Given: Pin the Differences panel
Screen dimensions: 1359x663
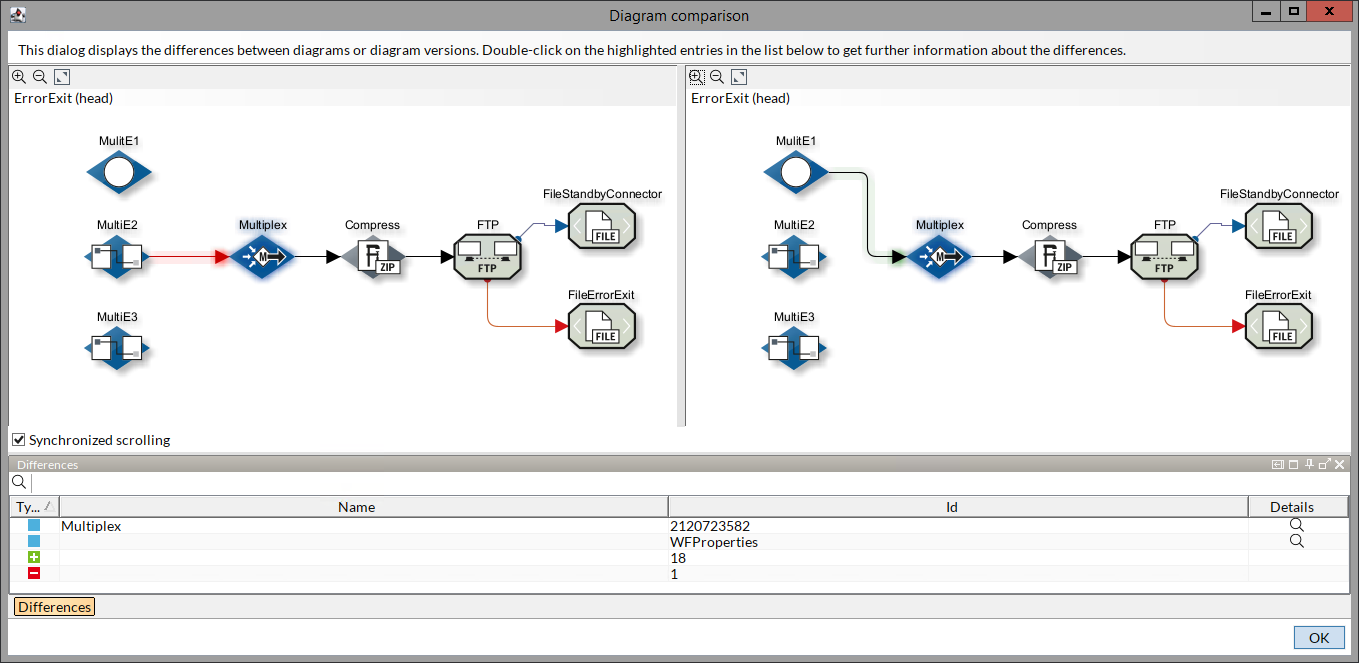Looking at the screenshot, I should (1309, 464).
